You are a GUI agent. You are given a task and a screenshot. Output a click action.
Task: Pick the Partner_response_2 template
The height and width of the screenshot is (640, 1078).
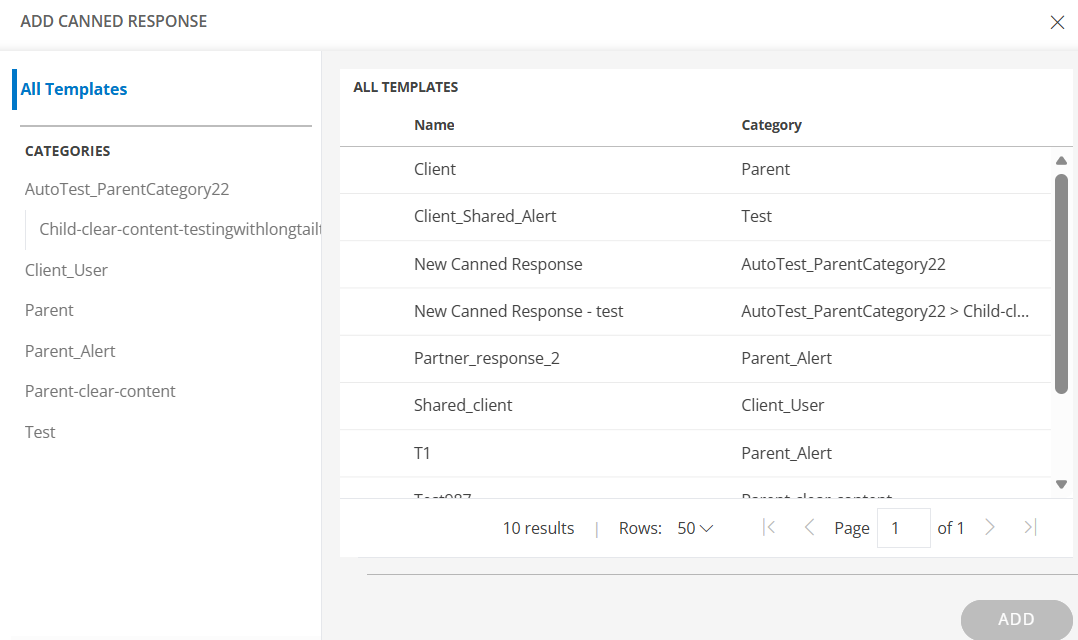pos(486,358)
